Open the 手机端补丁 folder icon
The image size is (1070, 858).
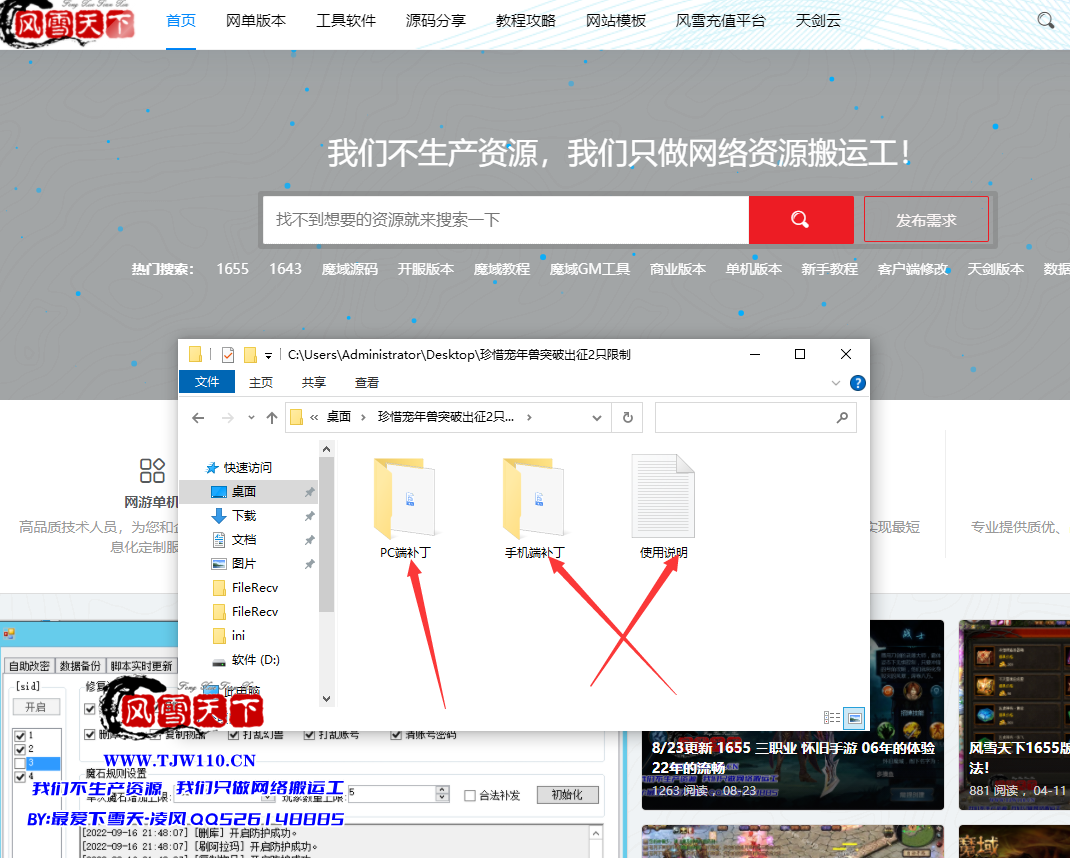click(534, 498)
